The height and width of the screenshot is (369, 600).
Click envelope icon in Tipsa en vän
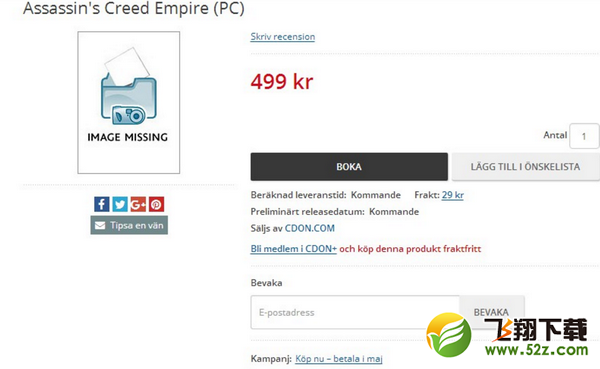[x=100, y=225]
